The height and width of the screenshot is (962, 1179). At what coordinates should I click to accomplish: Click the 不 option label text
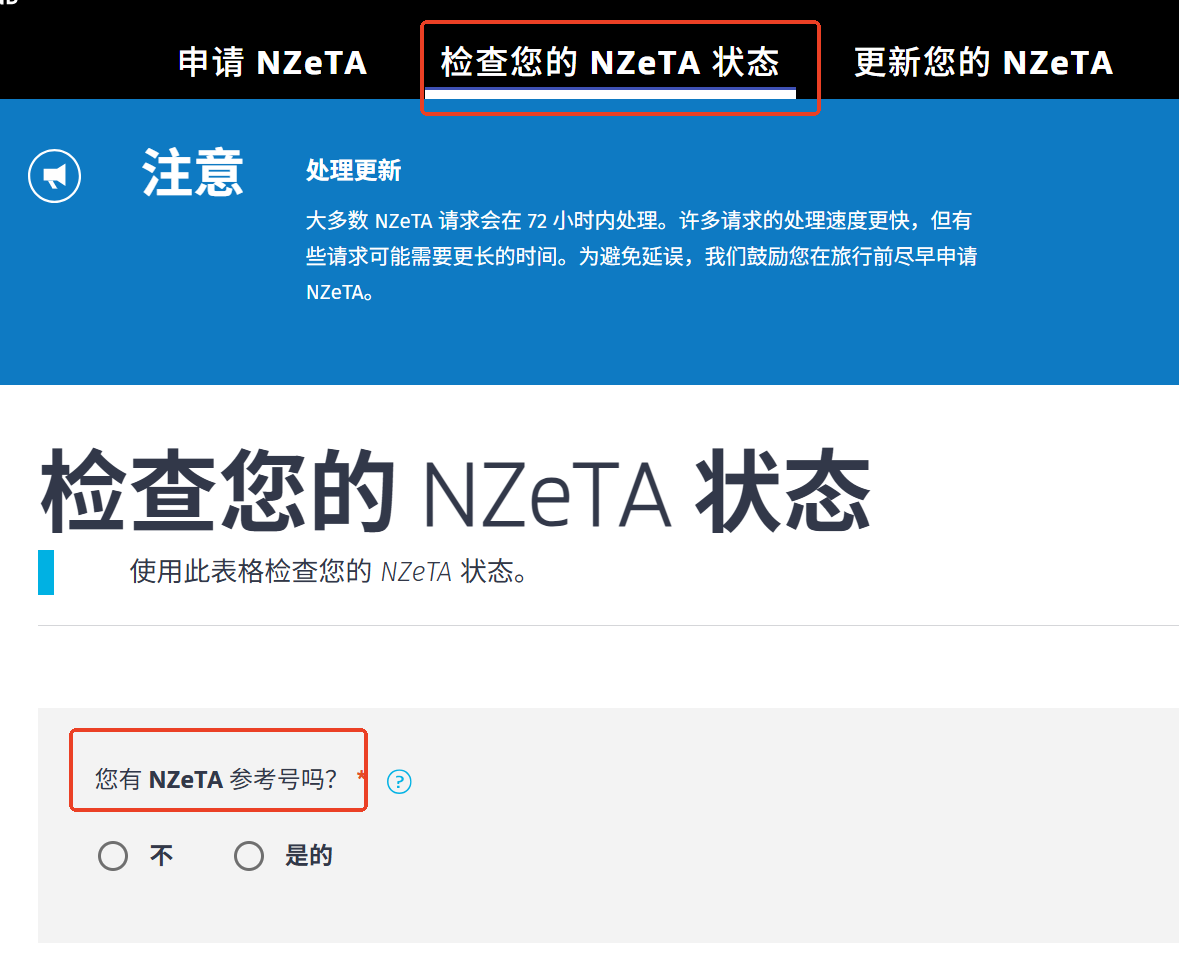point(161,856)
